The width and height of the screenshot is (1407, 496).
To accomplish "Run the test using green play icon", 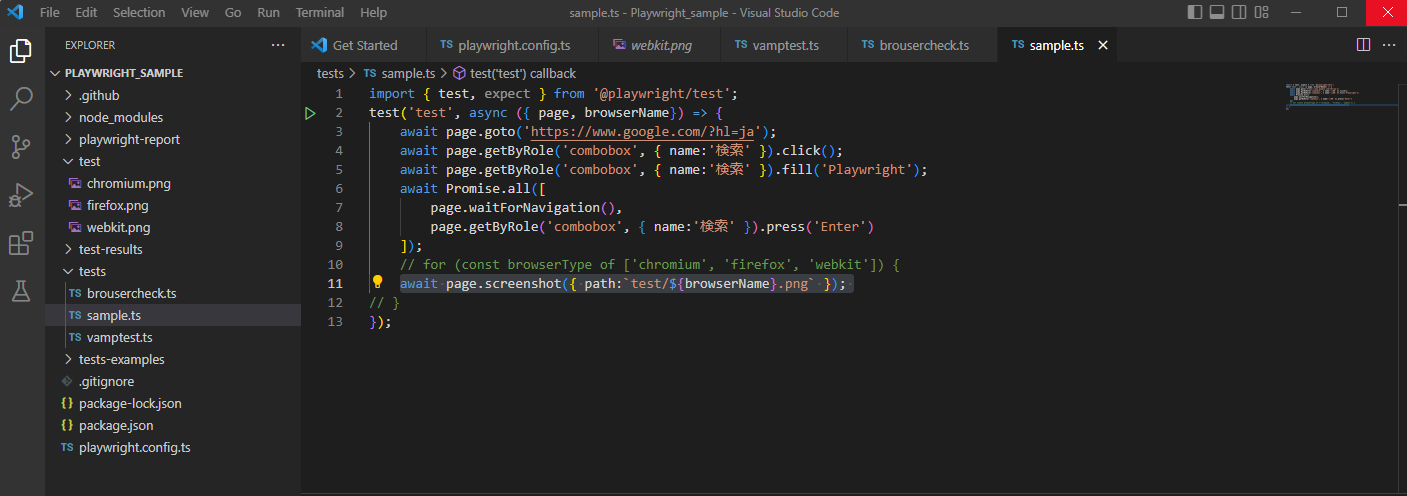I will pos(310,113).
